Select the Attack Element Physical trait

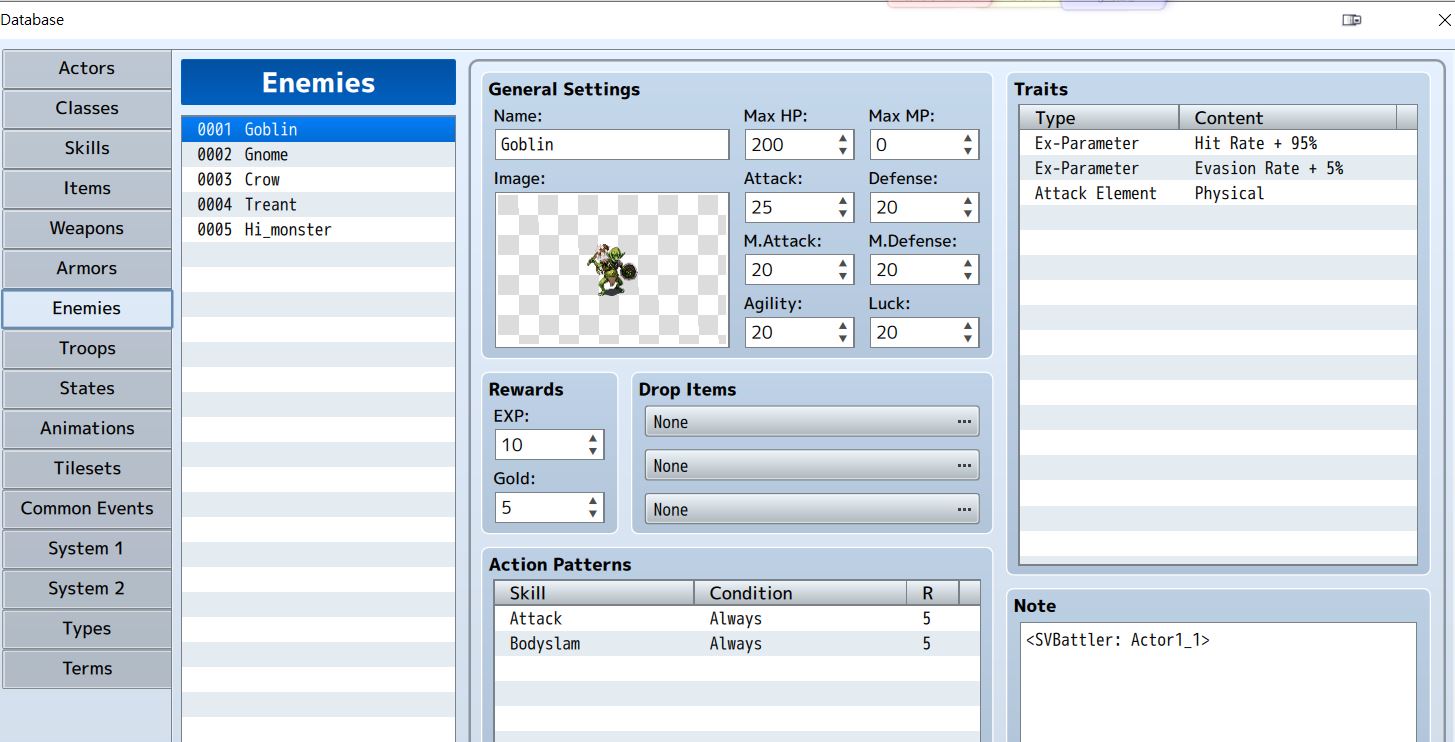tap(1218, 193)
